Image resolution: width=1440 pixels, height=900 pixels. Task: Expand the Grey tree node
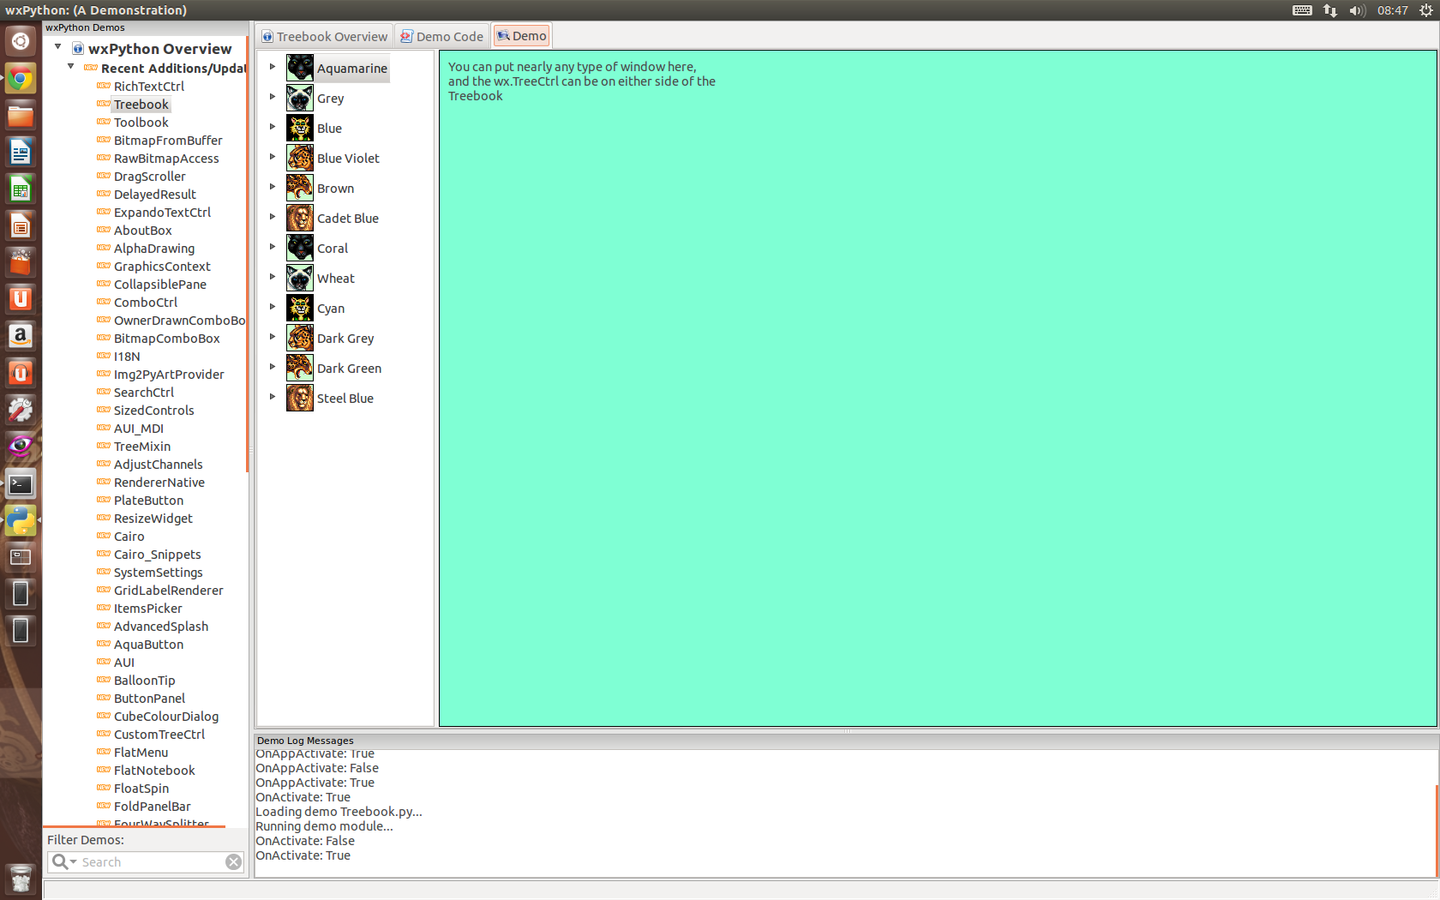[x=272, y=97]
